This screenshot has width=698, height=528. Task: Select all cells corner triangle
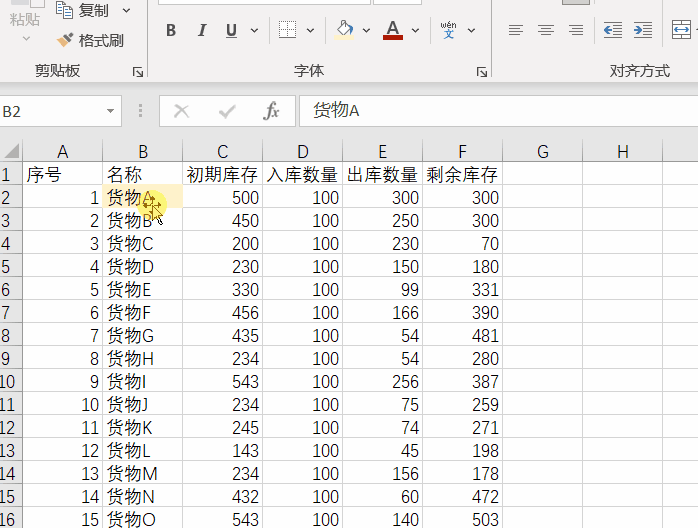coord(11,150)
